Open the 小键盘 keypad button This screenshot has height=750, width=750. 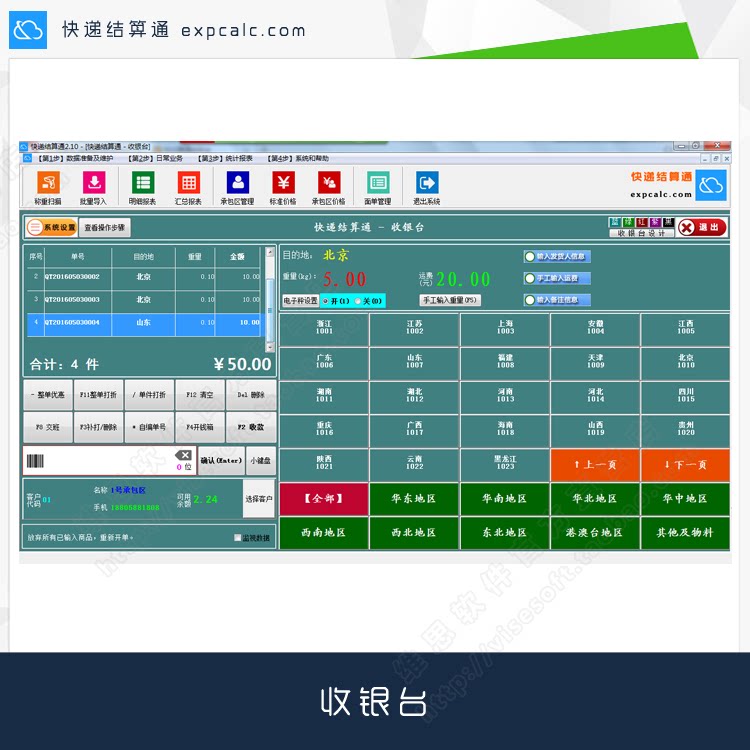(261, 461)
